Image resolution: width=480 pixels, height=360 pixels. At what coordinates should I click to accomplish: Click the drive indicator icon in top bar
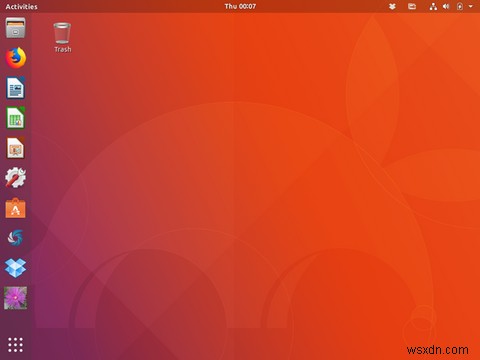point(412,6)
